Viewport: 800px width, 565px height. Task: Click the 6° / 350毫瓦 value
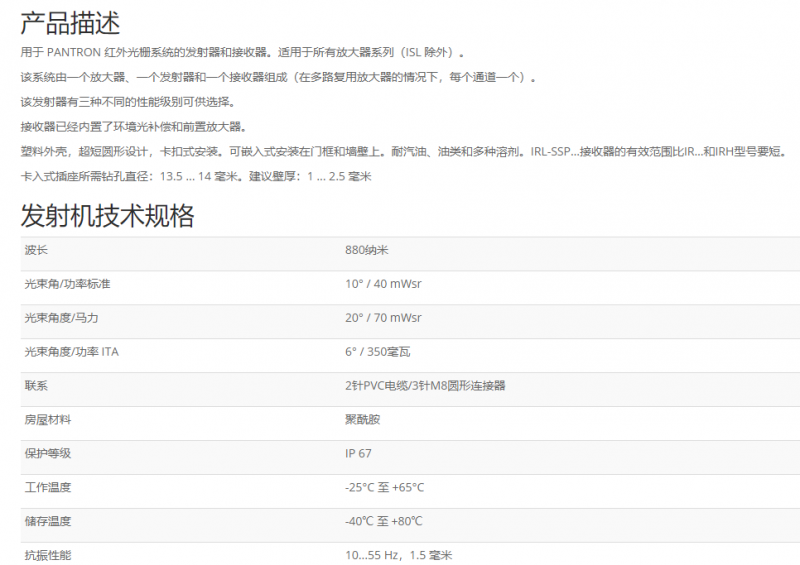(378, 352)
